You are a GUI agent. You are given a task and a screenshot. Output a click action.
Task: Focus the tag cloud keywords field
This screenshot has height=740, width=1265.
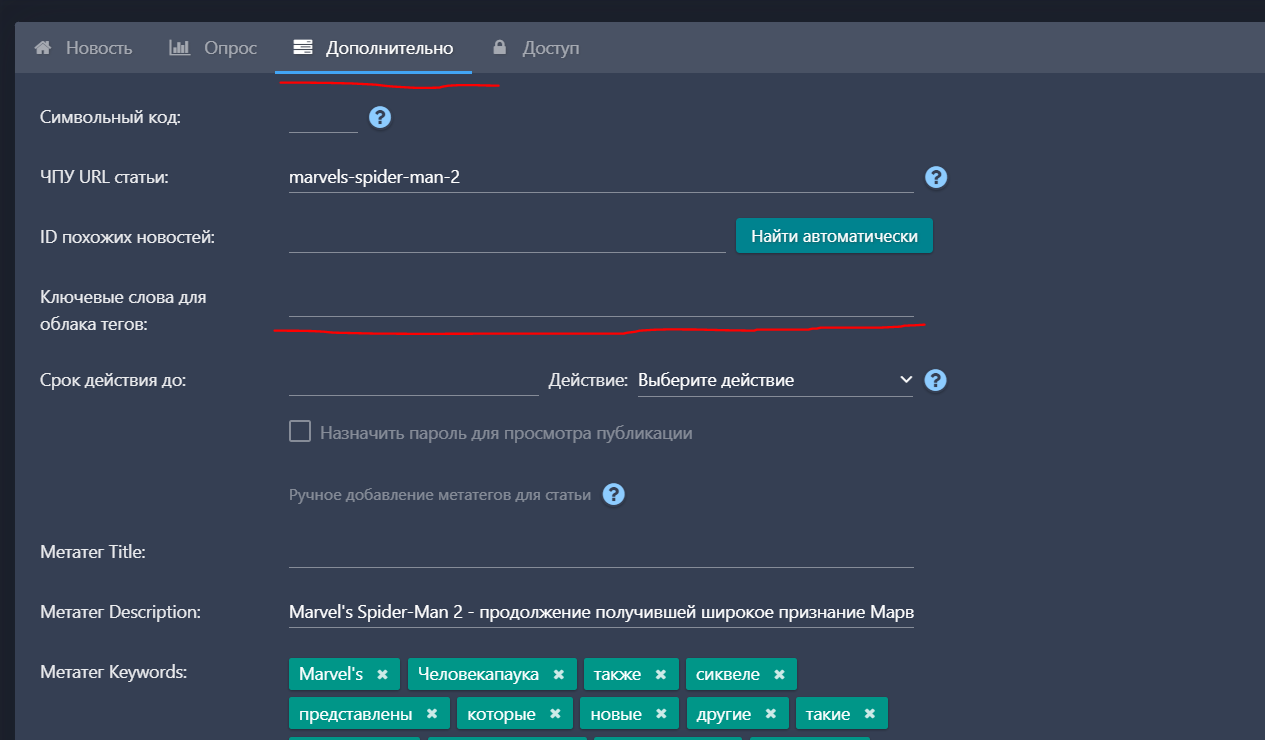pos(600,301)
